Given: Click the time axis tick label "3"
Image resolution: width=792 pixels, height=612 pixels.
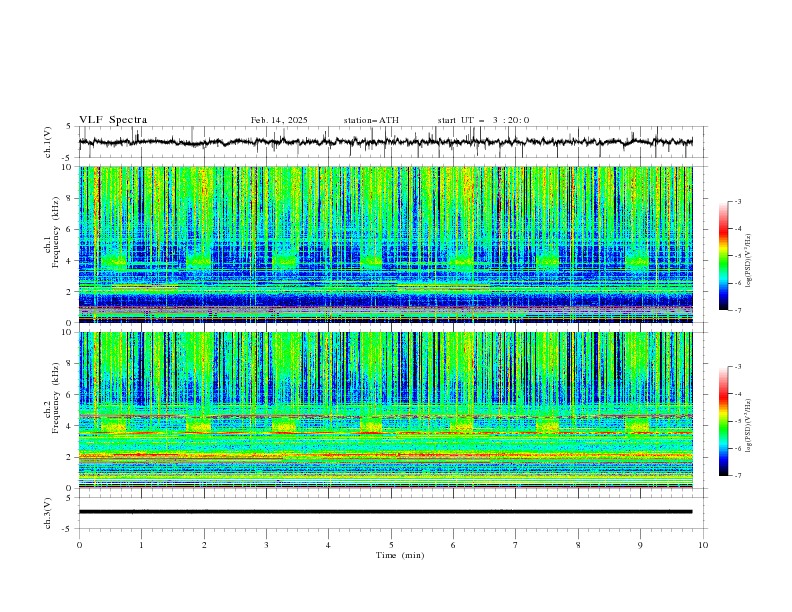Looking at the screenshot, I should click(x=266, y=545).
